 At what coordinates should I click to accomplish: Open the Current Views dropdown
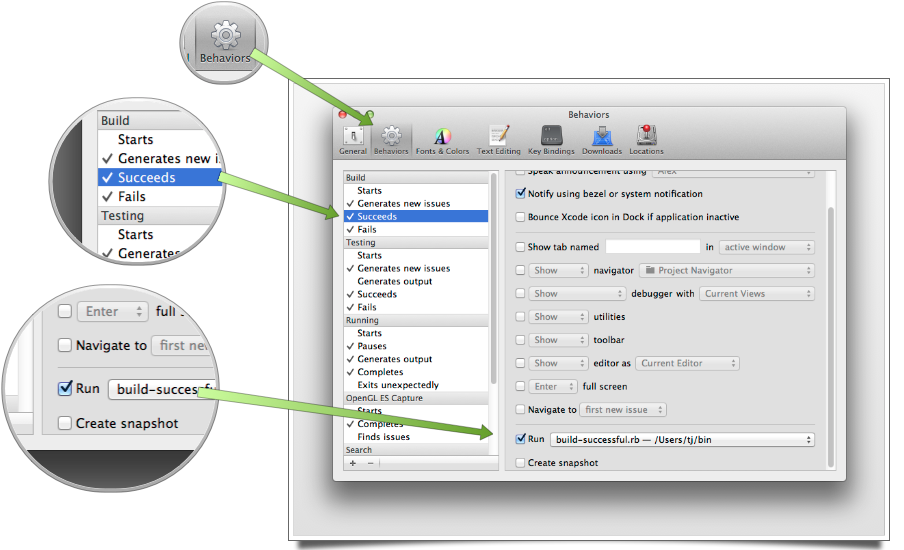coord(757,293)
